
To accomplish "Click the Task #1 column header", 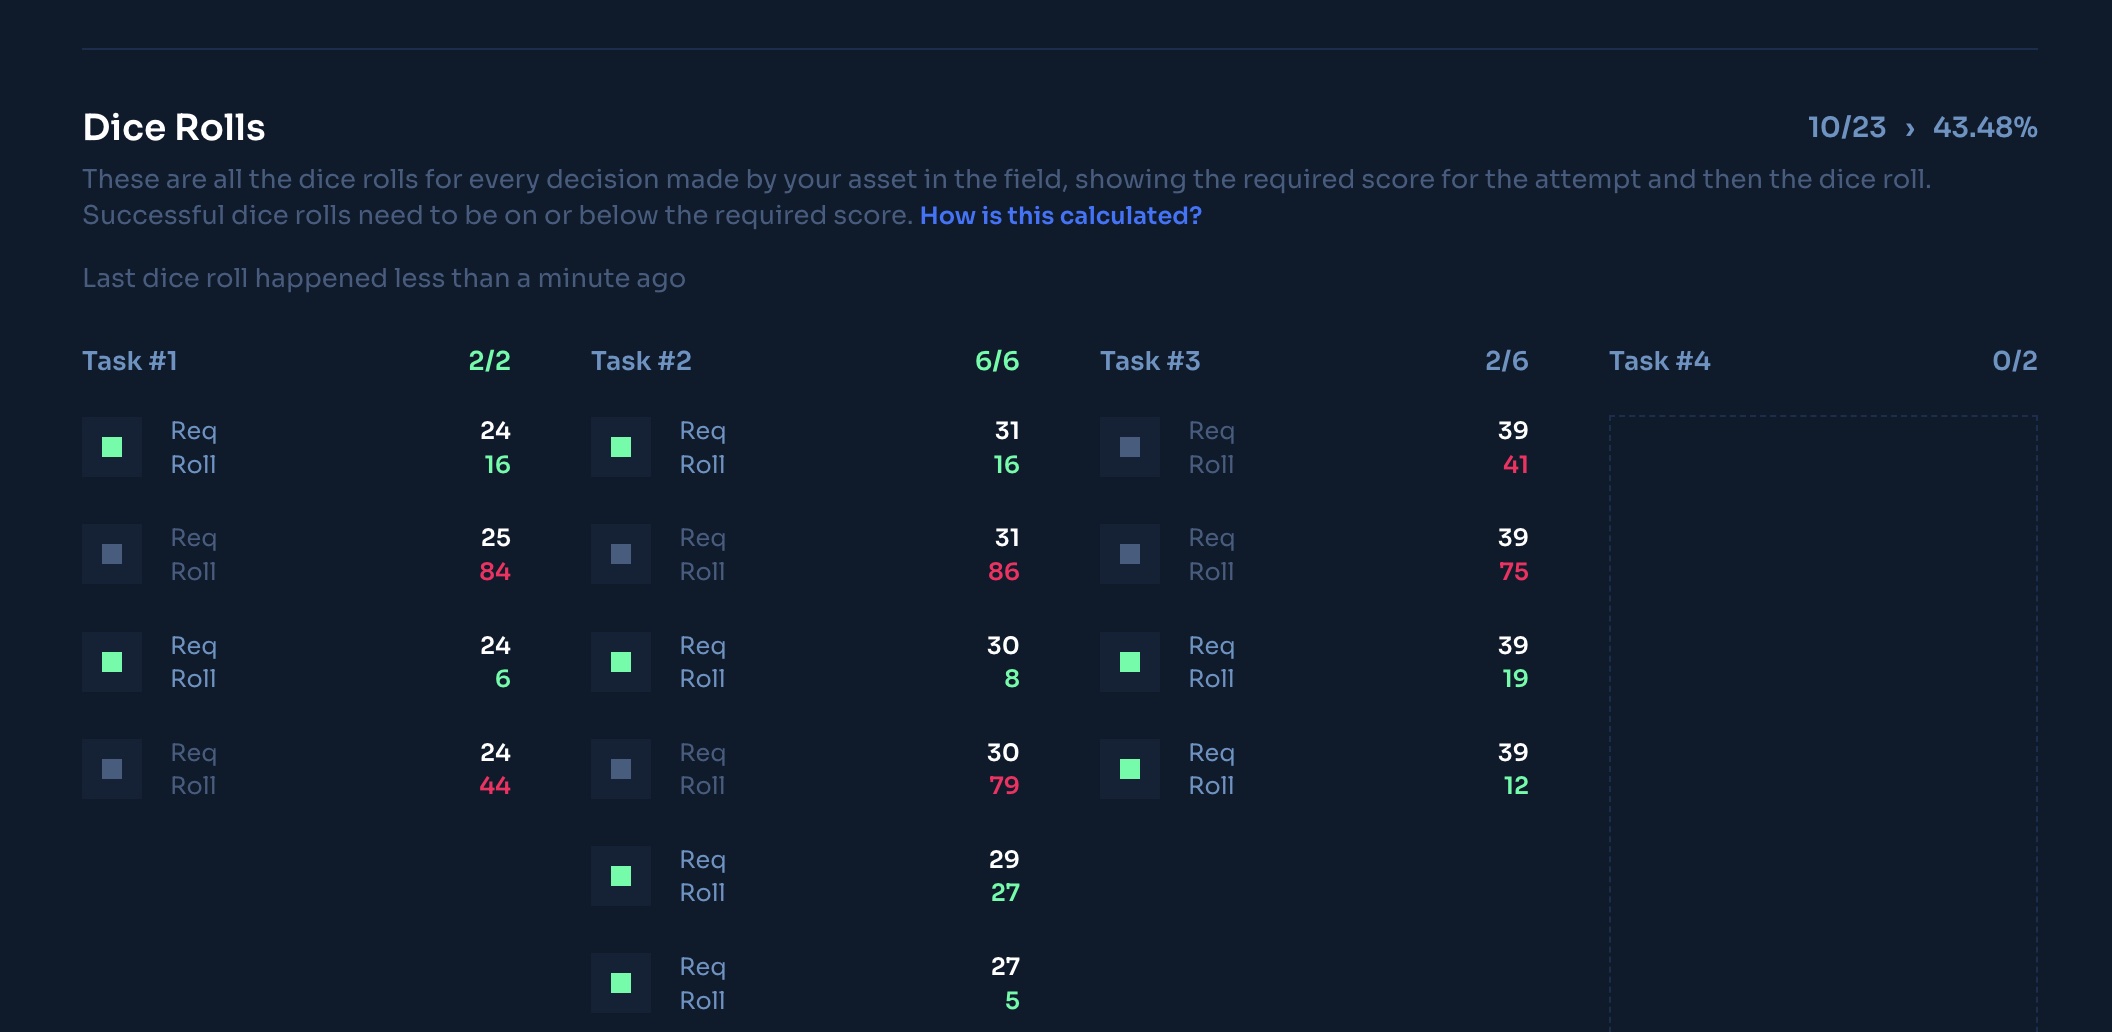I will point(130,361).
